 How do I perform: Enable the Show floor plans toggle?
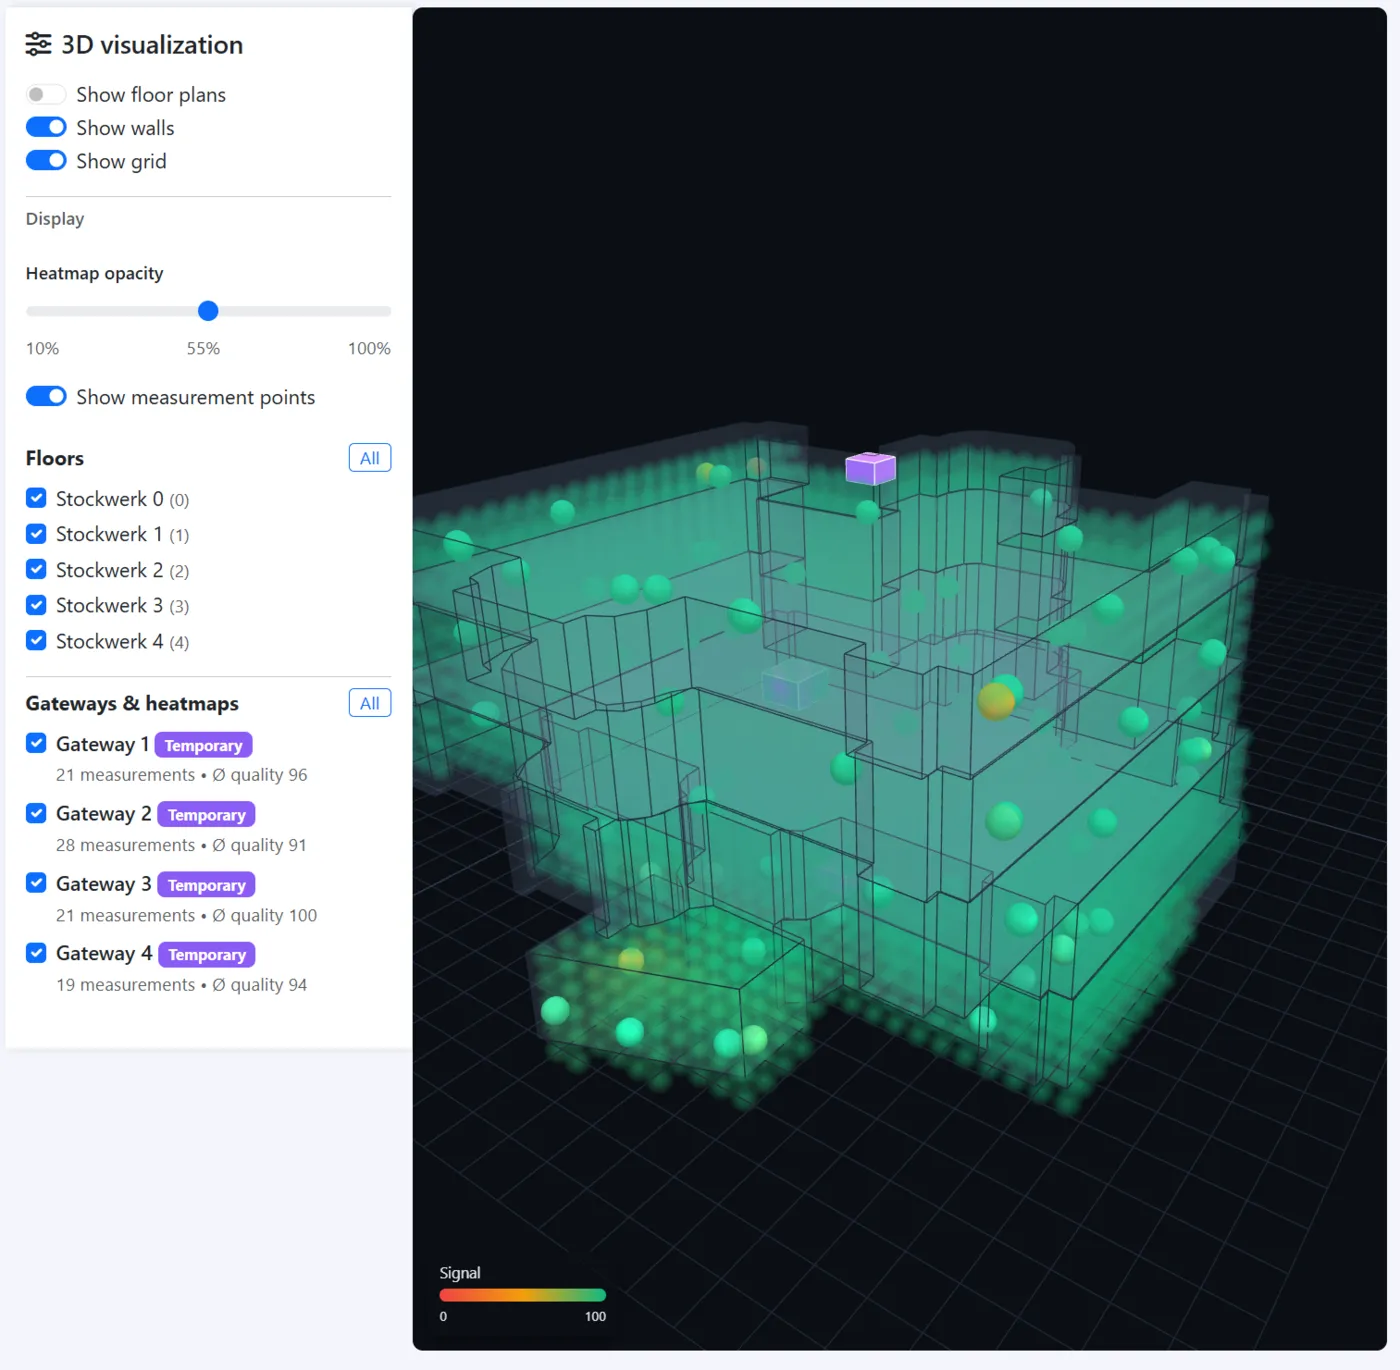tap(46, 94)
